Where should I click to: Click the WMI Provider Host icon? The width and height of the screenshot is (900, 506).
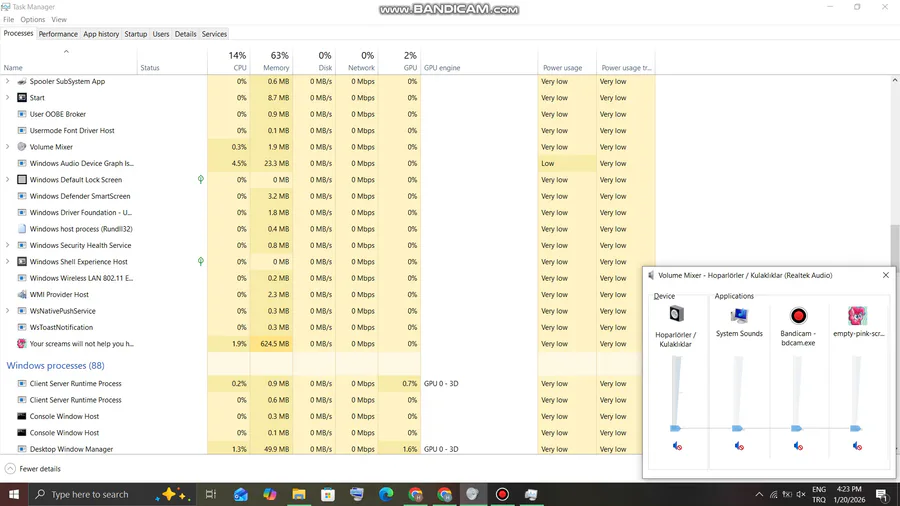[22, 294]
